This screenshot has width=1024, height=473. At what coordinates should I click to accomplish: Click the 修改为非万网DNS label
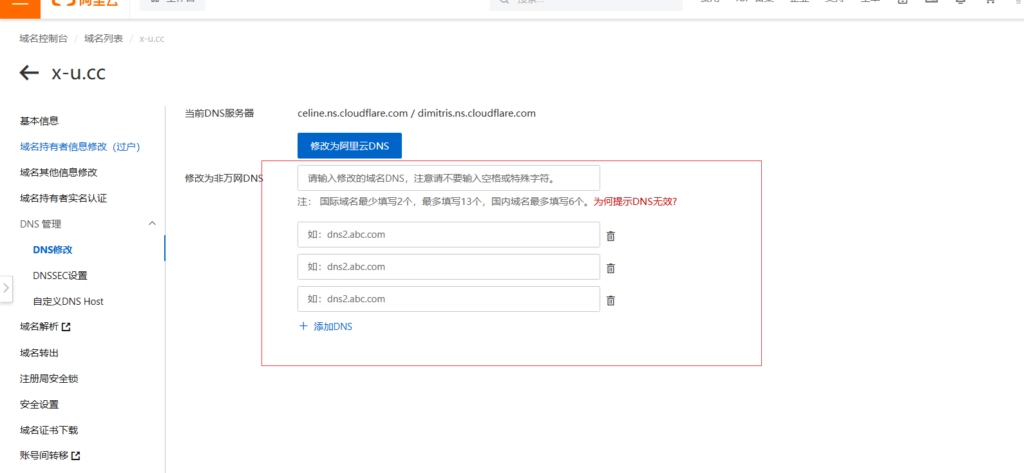pyautogui.click(x=224, y=178)
